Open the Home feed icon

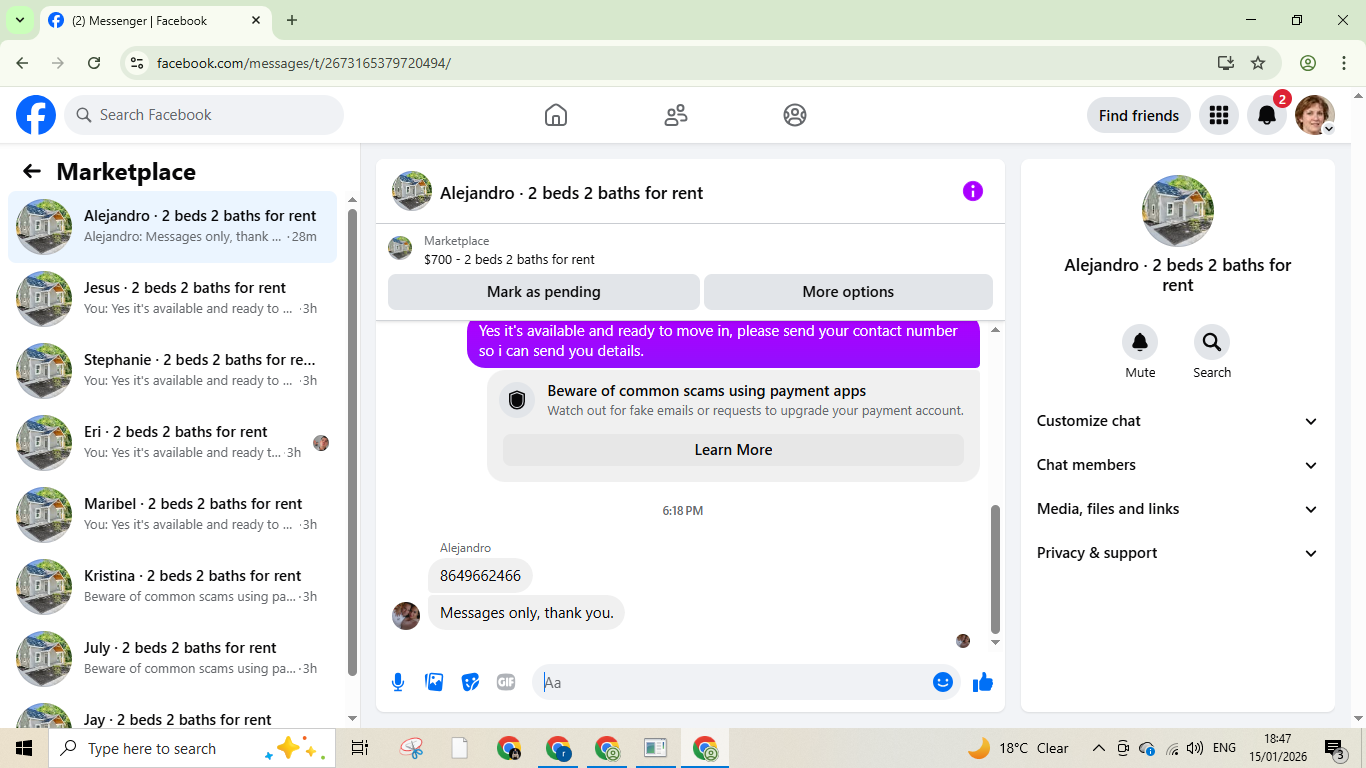coord(556,115)
